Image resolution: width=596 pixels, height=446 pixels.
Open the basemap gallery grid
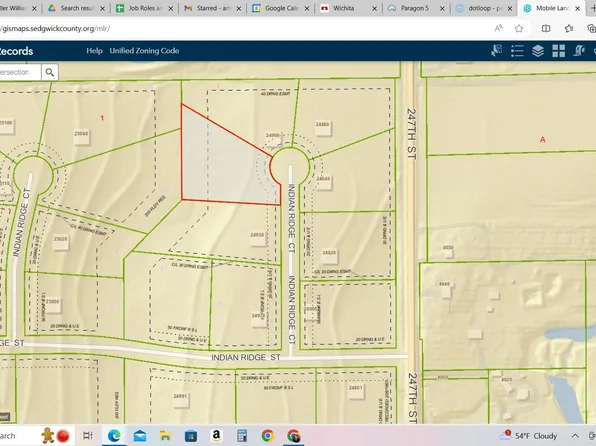coord(558,51)
